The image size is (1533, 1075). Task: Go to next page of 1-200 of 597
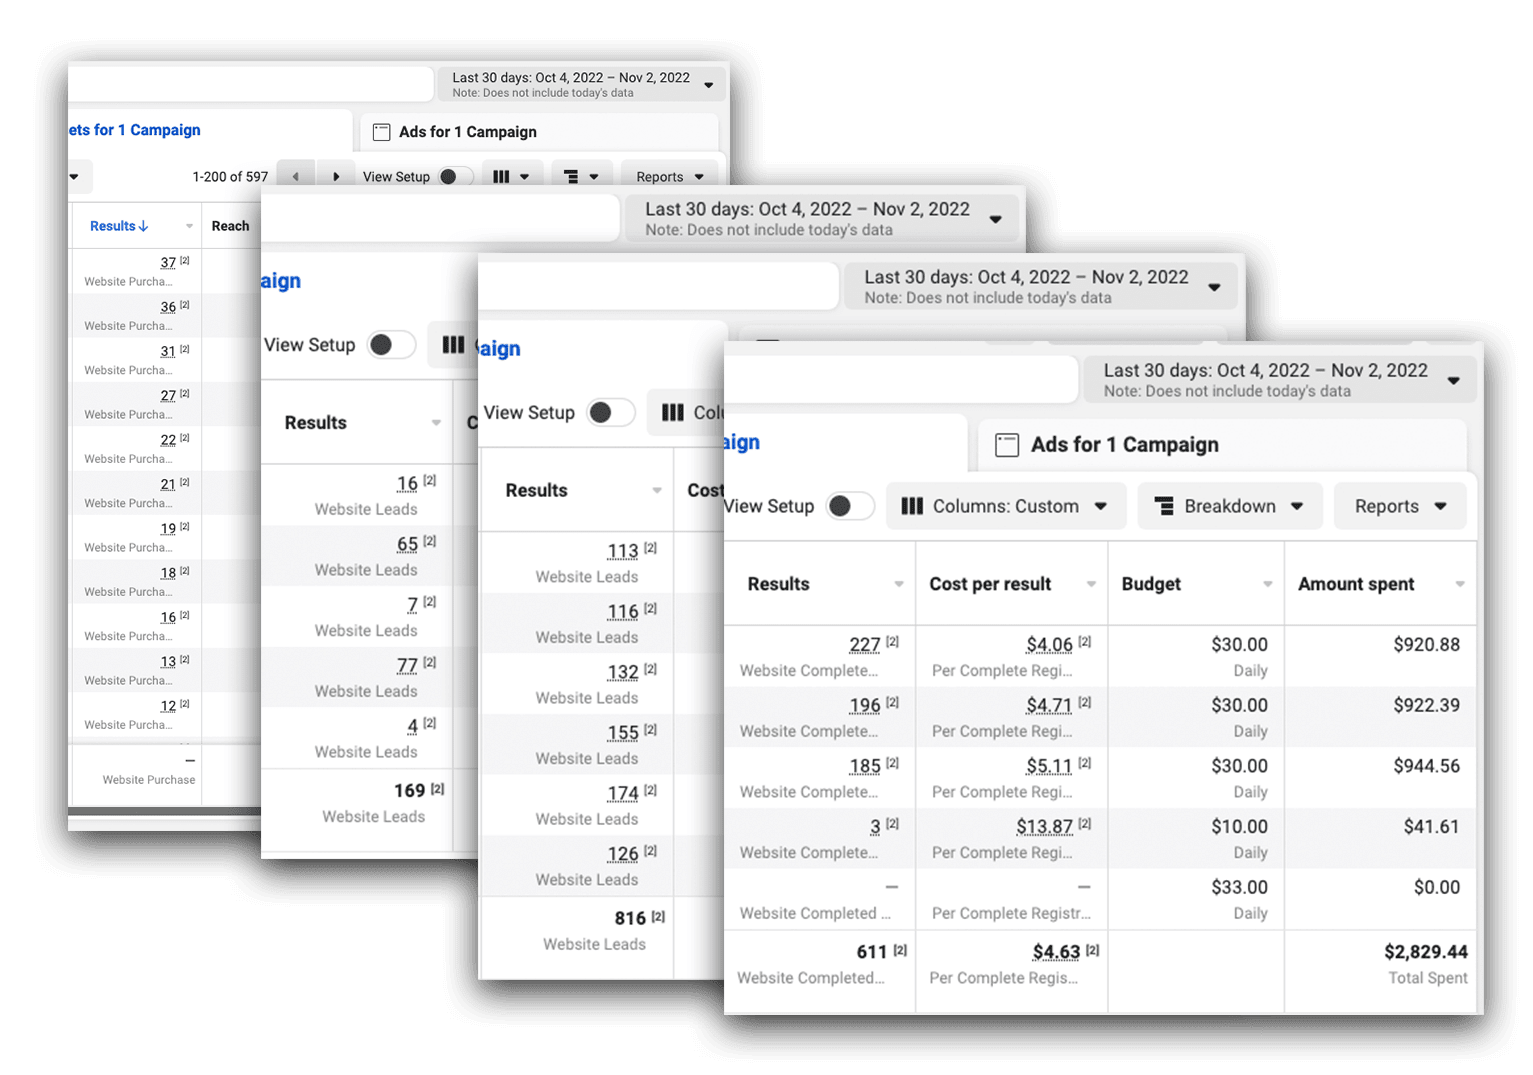(336, 177)
